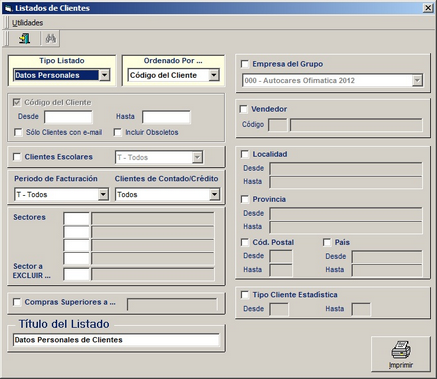Click the Cód. Postal Hasta field
Screen dimensions: 437x379
(x=281, y=270)
